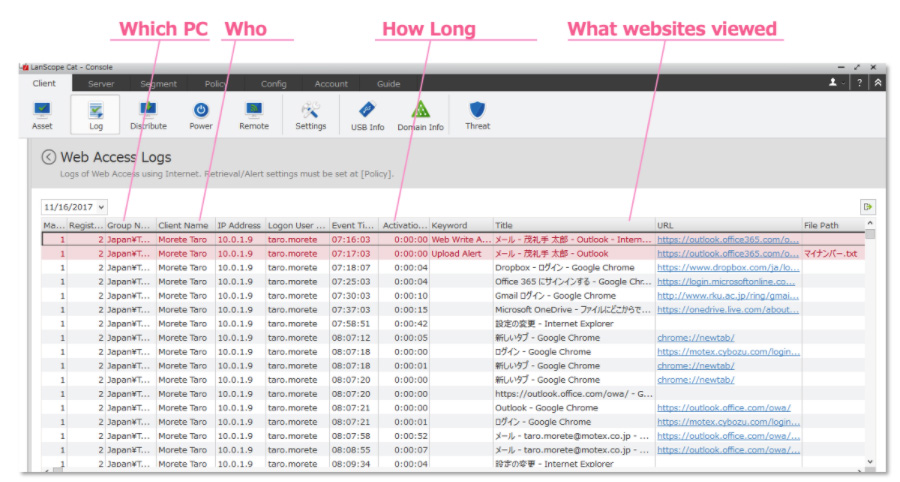Open the Distribute tool

coord(148,115)
